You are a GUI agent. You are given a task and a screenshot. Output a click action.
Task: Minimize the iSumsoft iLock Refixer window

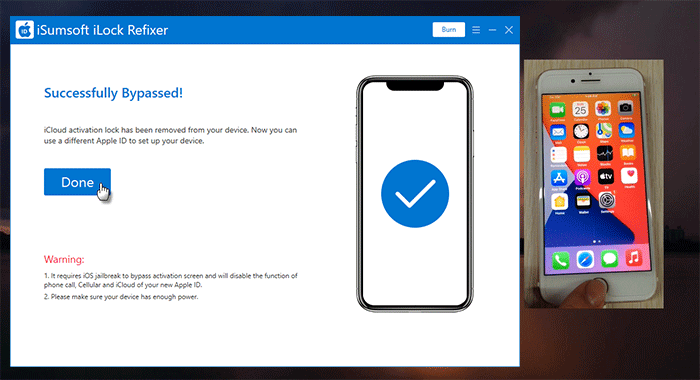pyautogui.click(x=492, y=30)
